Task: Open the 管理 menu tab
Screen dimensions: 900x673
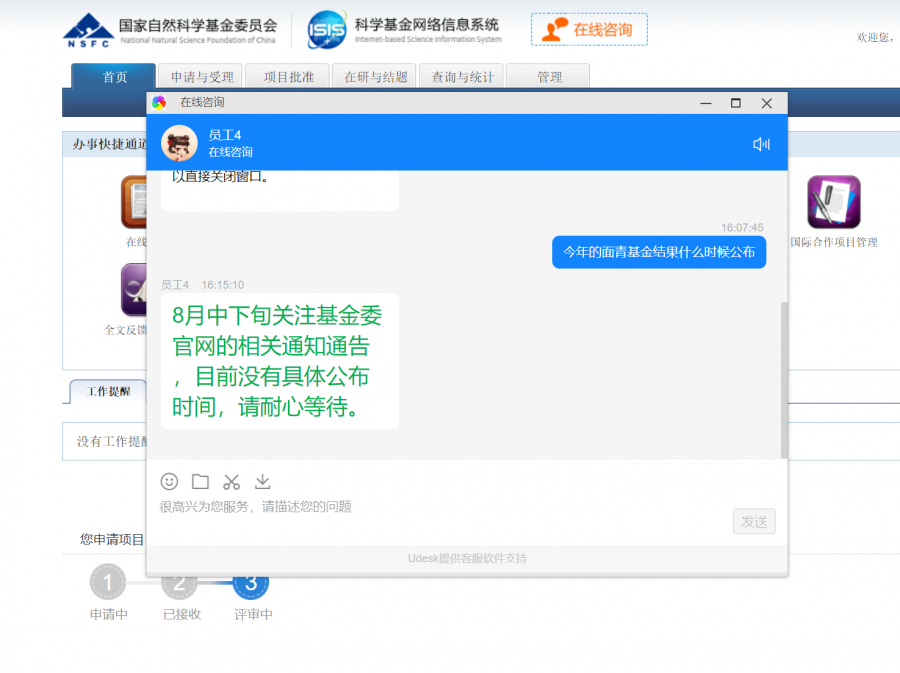Action: [x=549, y=77]
